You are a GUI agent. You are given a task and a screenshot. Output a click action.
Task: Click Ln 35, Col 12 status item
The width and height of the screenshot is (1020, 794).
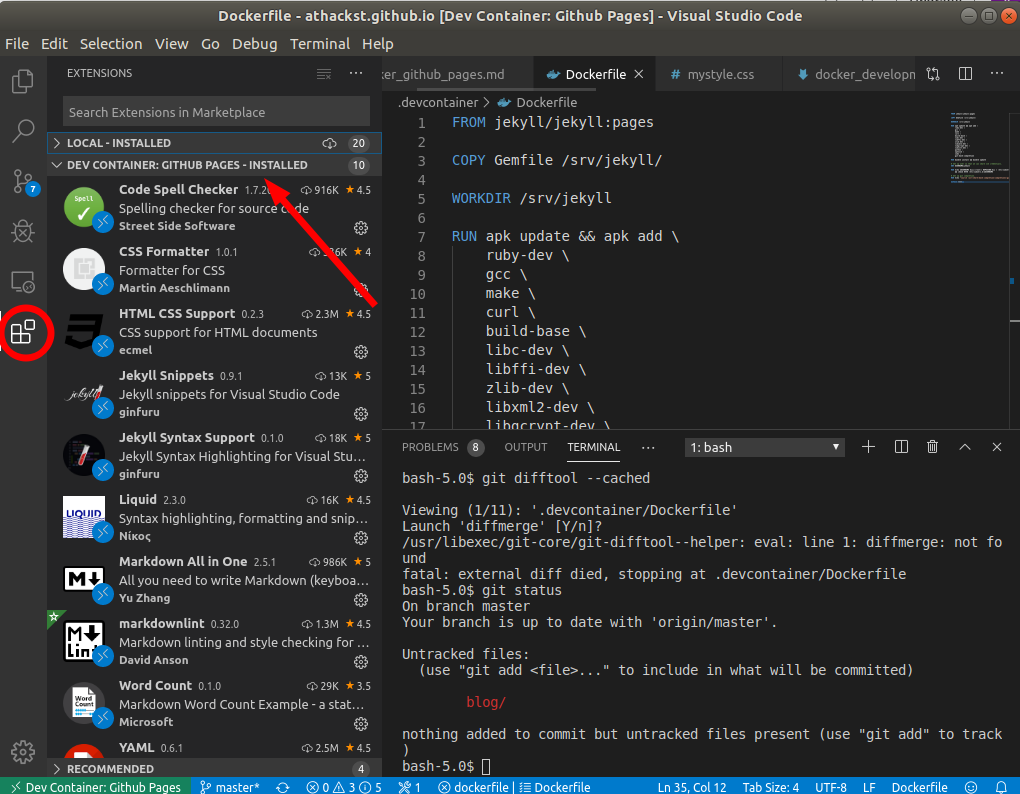691,787
